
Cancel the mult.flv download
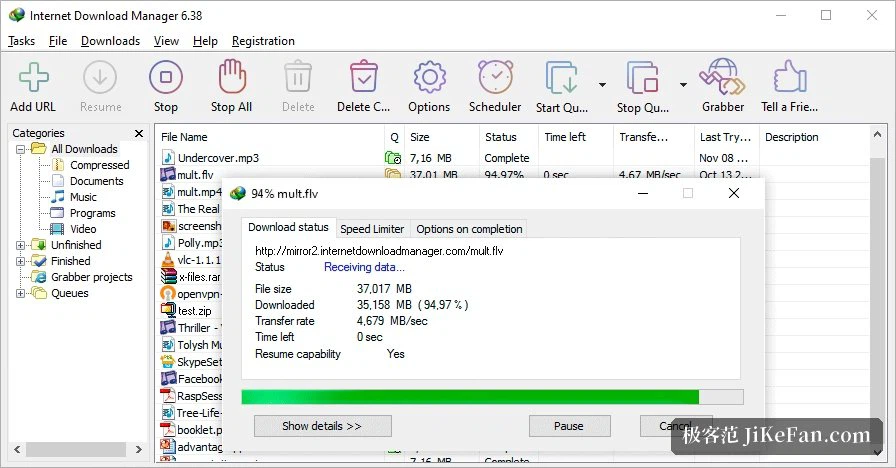click(676, 426)
